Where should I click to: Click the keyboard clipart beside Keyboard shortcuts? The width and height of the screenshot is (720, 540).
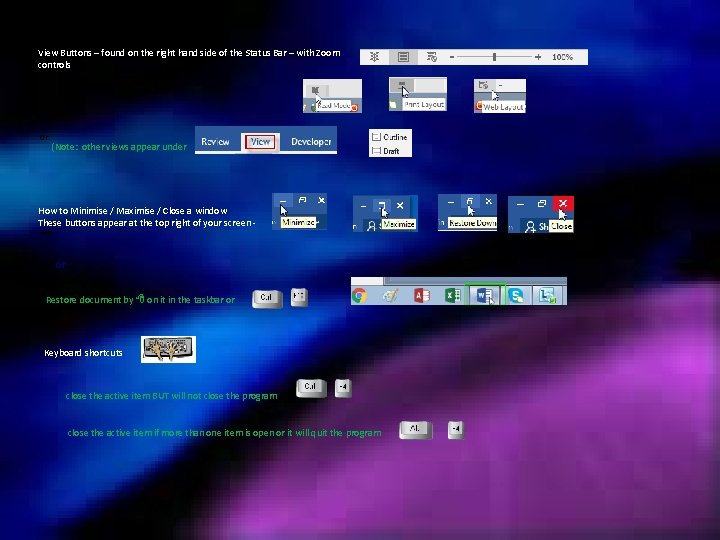[169, 349]
